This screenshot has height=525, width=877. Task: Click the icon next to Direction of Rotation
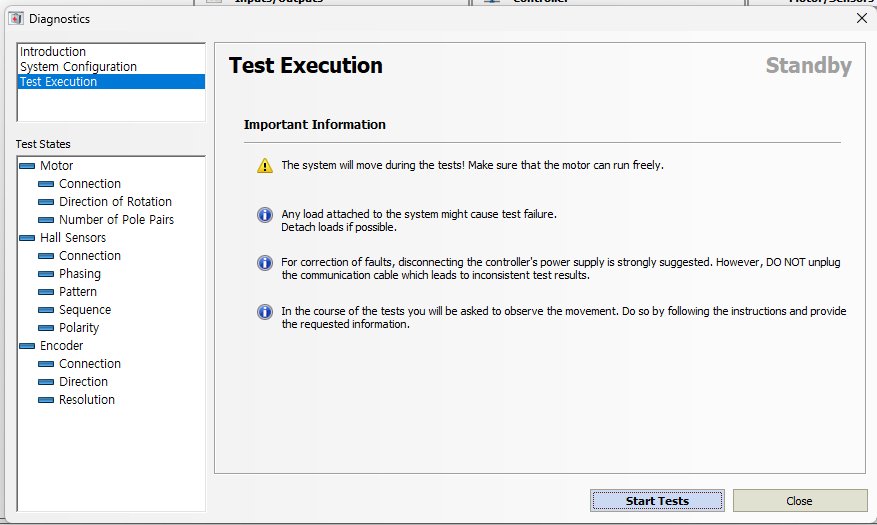(46, 202)
